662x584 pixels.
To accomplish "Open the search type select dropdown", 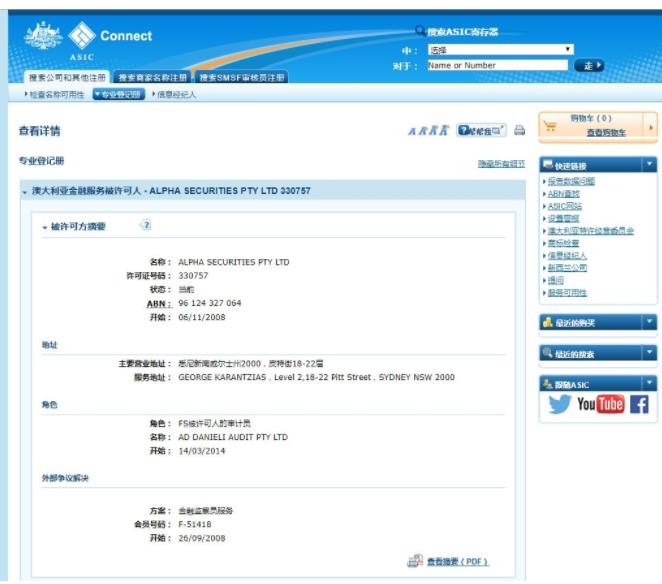I will [x=500, y=49].
